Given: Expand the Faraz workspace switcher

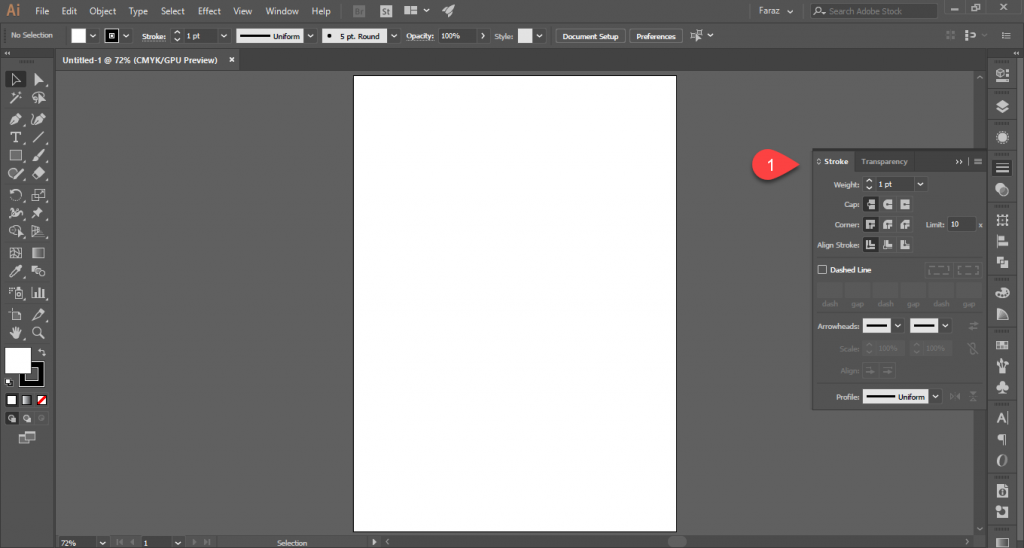Looking at the screenshot, I should 776,11.
